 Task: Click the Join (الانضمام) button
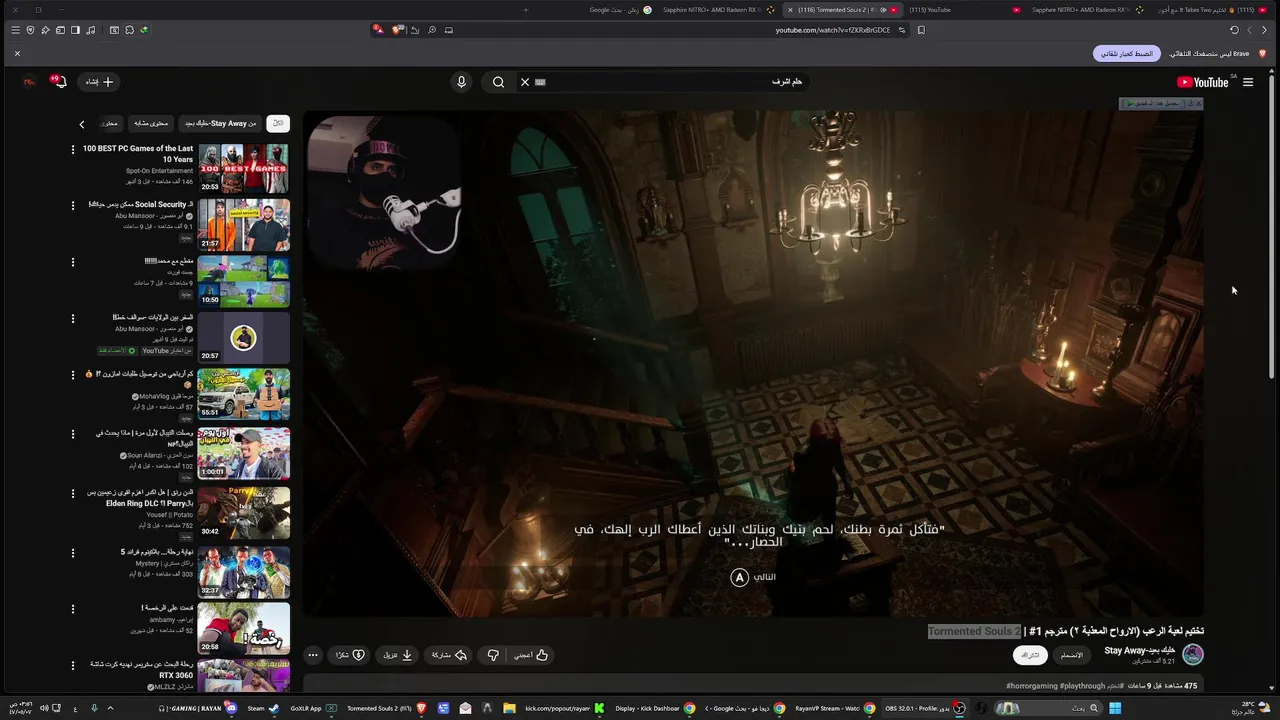1071,655
